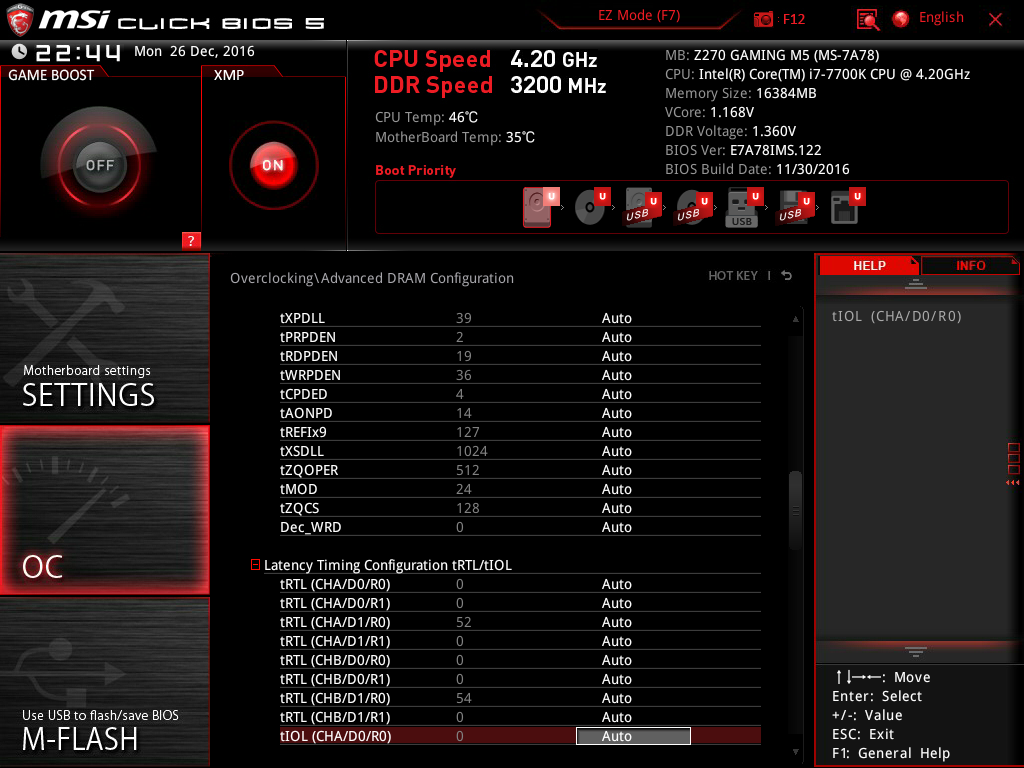The width and height of the screenshot is (1024, 768).
Task: Select the tCPDED row
Action: click(x=520, y=394)
